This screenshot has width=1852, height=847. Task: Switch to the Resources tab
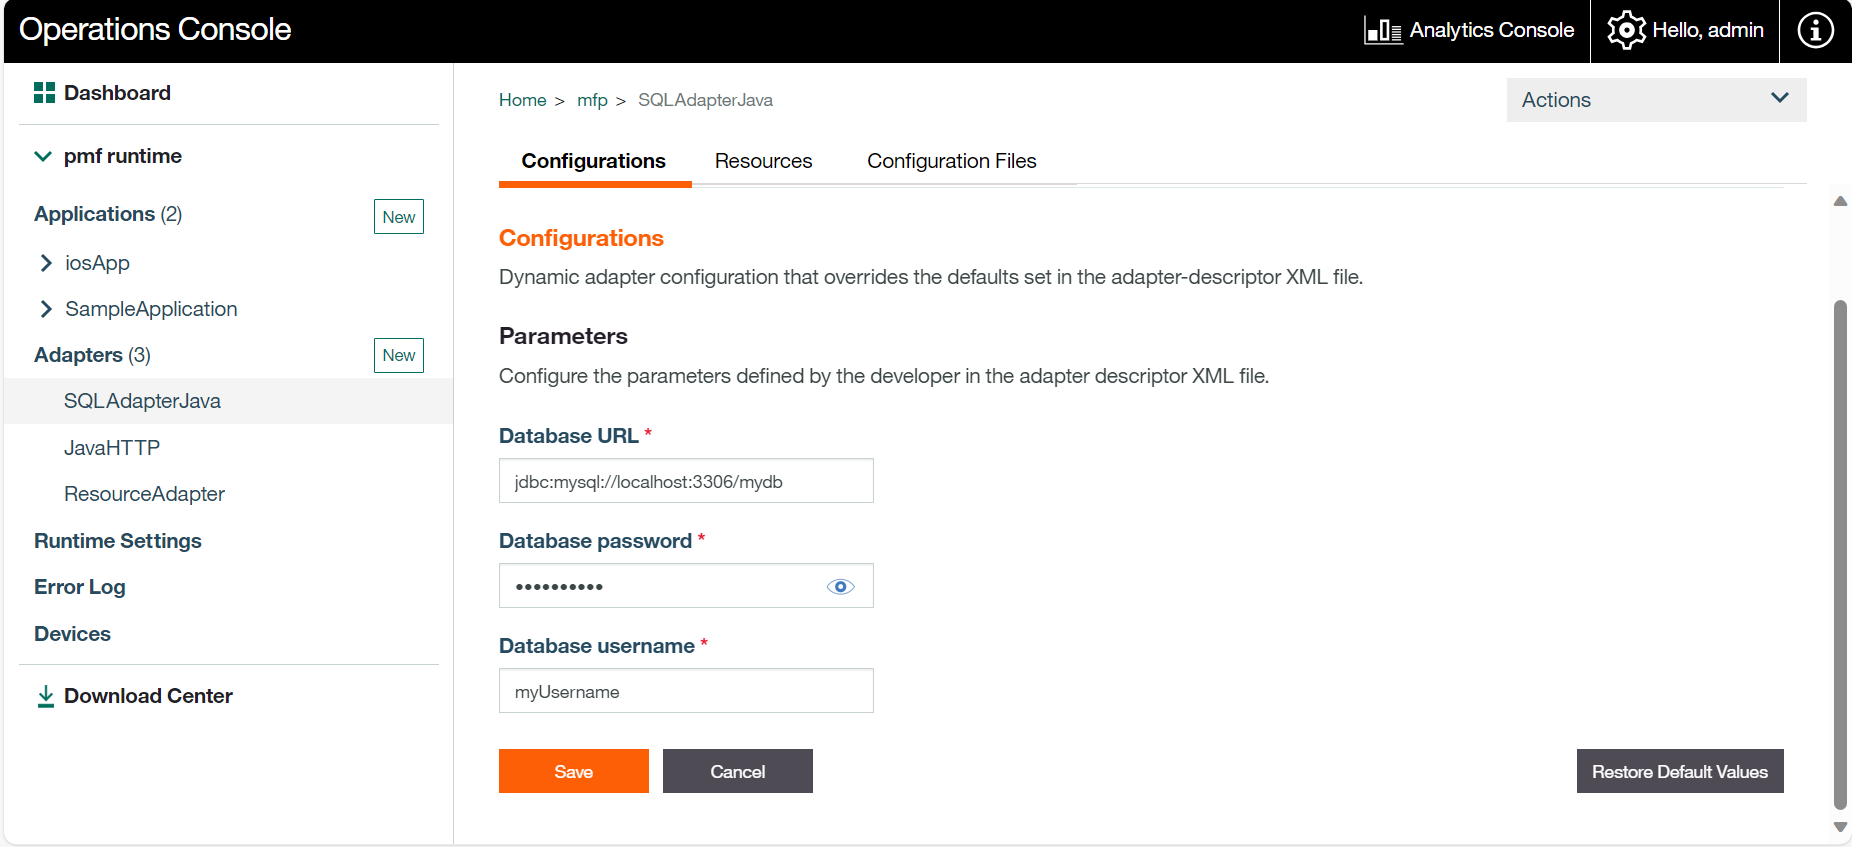point(763,161)
